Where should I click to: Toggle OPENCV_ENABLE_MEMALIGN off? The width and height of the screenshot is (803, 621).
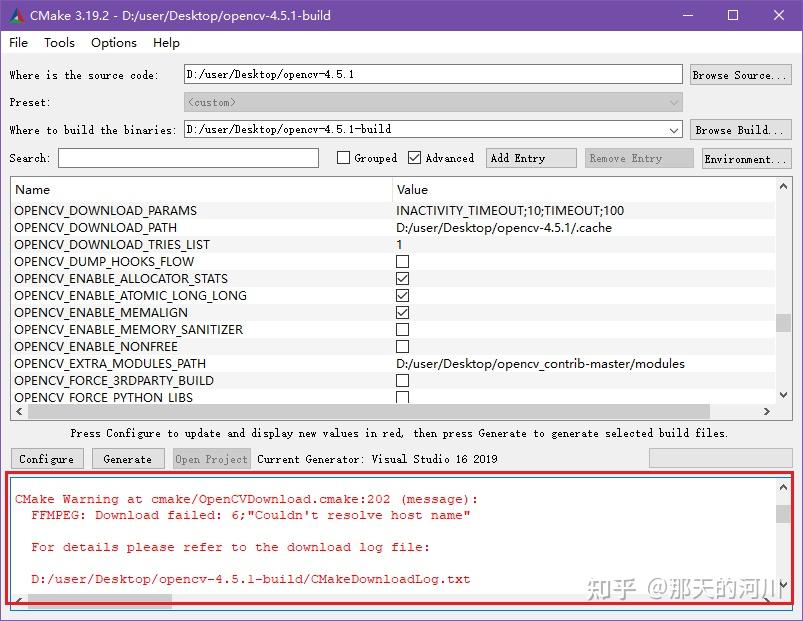[x=402, y=312]
